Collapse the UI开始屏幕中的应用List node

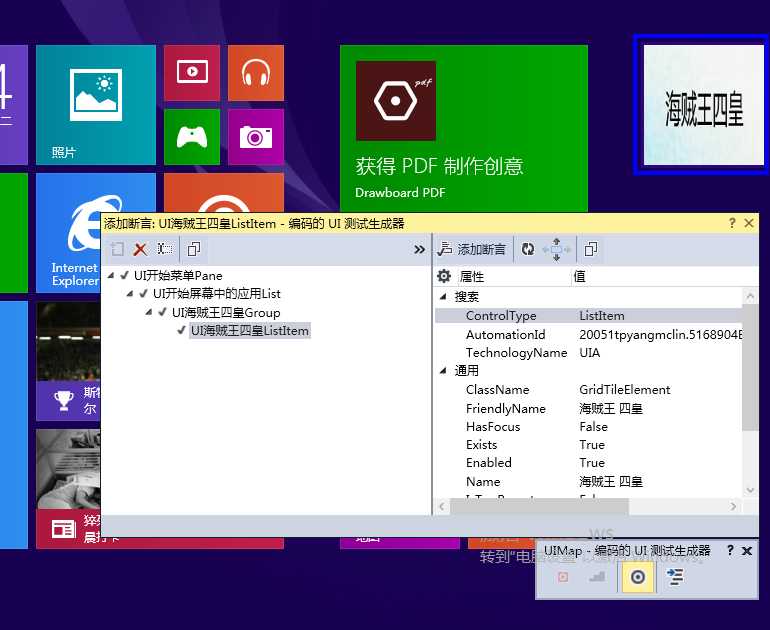(x=130, y=294)
